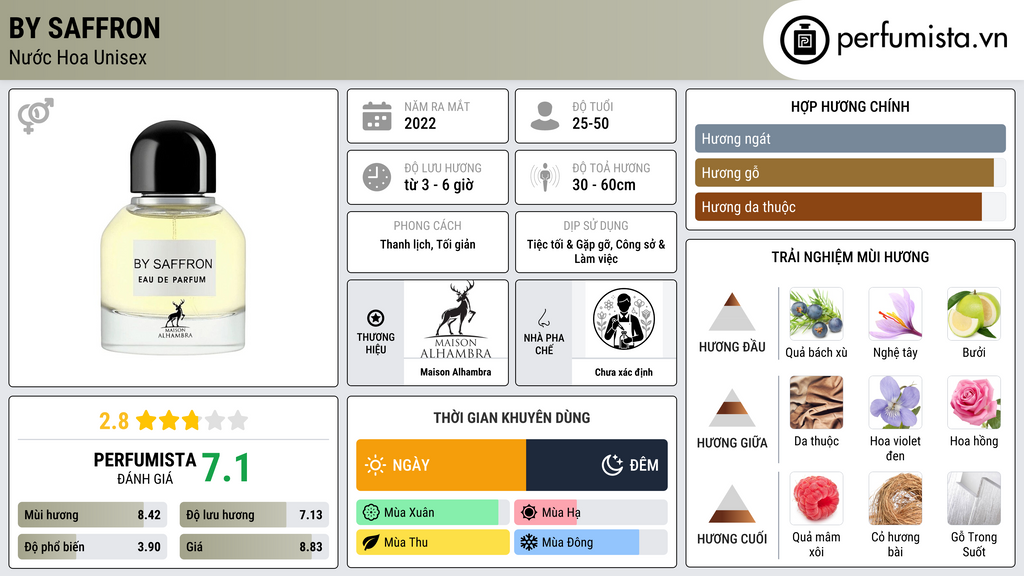Select the Quả bách xù note image

pos(816,314)
